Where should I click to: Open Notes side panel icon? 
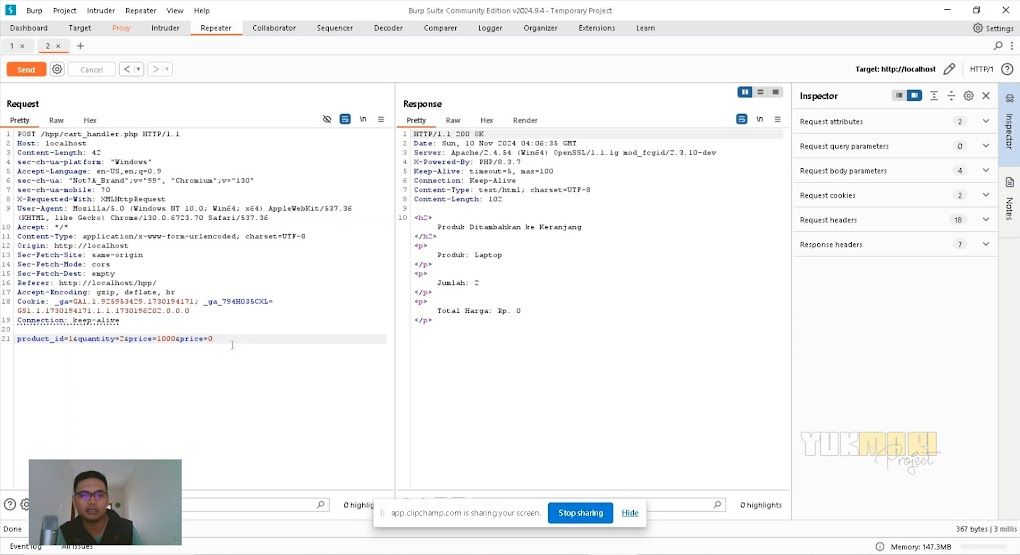coord(1009,183)
